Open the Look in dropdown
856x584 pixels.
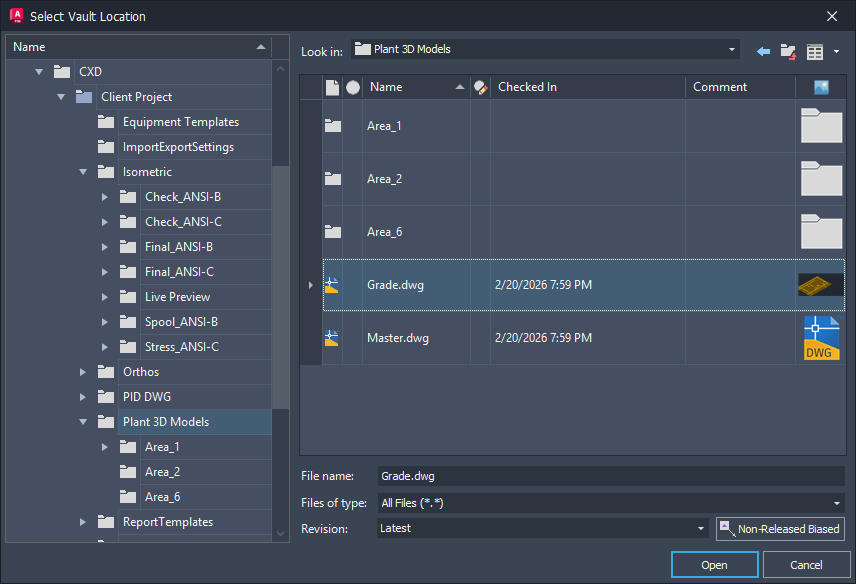(546, 49)
